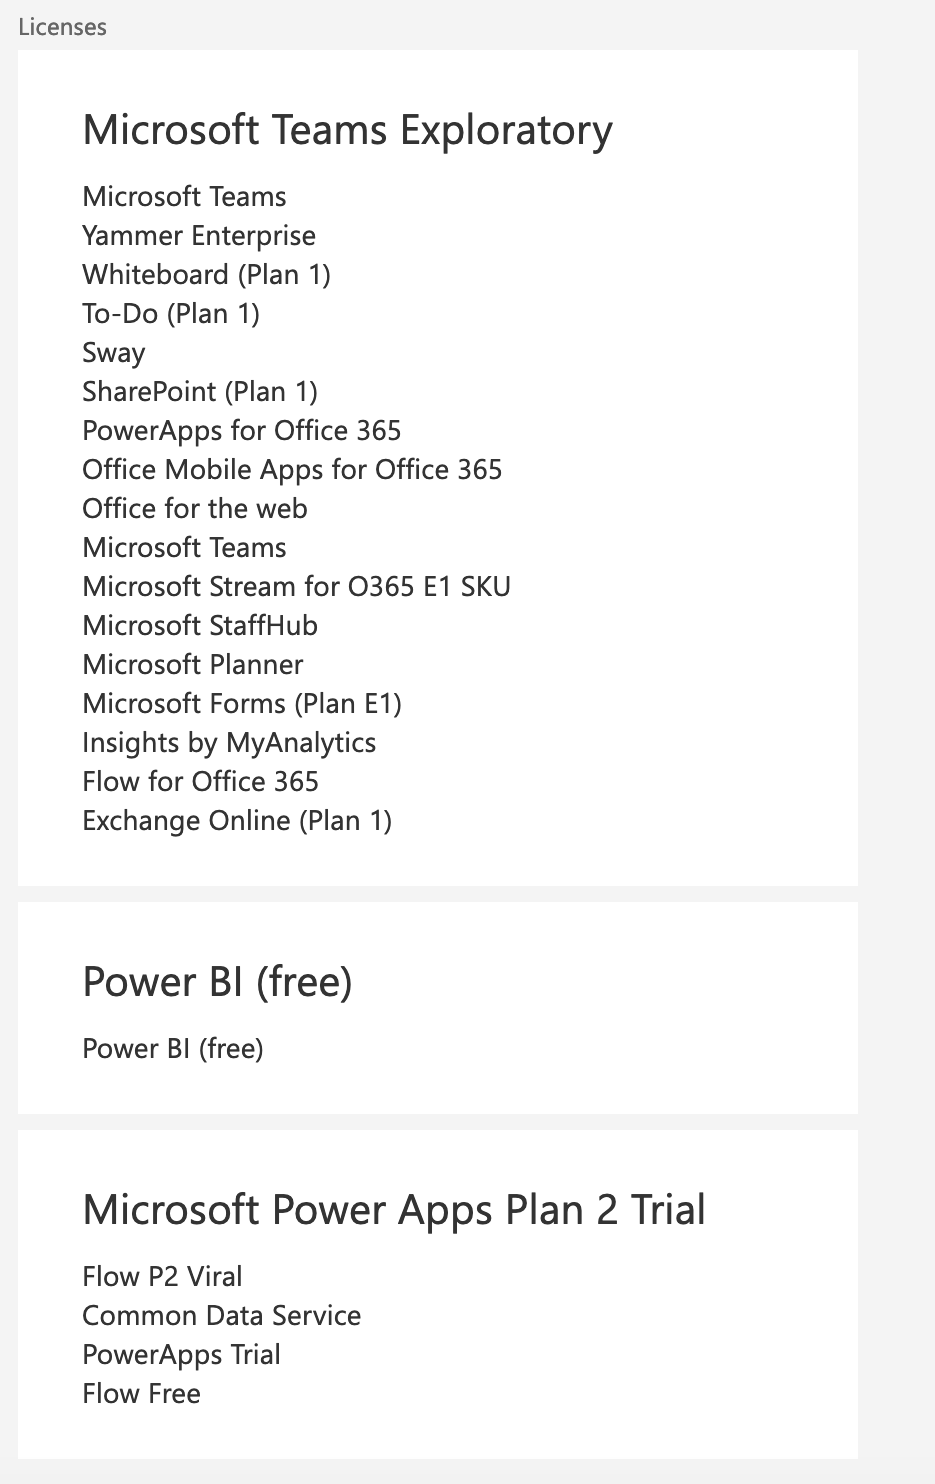The width and height of the screenshot is (935, 1484).
Task: Select the Microsoft Planner entry
Action: point(193,665)
